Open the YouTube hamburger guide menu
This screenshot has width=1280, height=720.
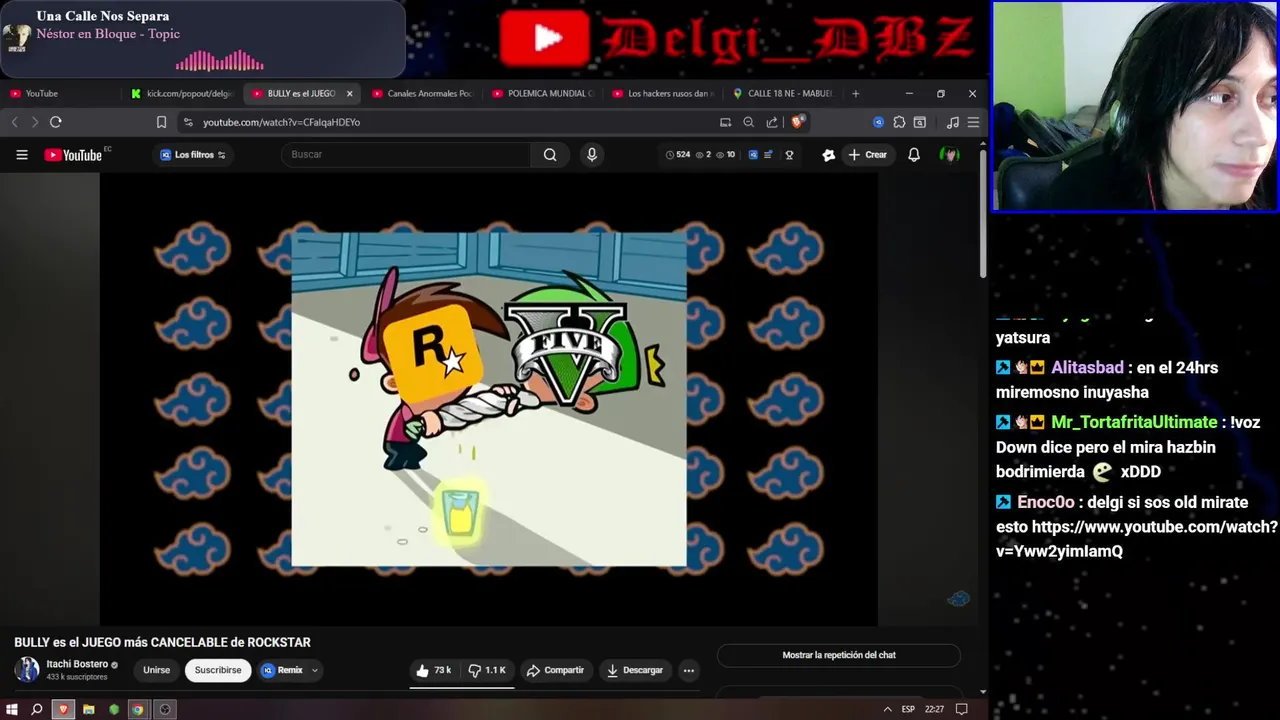coord(22,155)
